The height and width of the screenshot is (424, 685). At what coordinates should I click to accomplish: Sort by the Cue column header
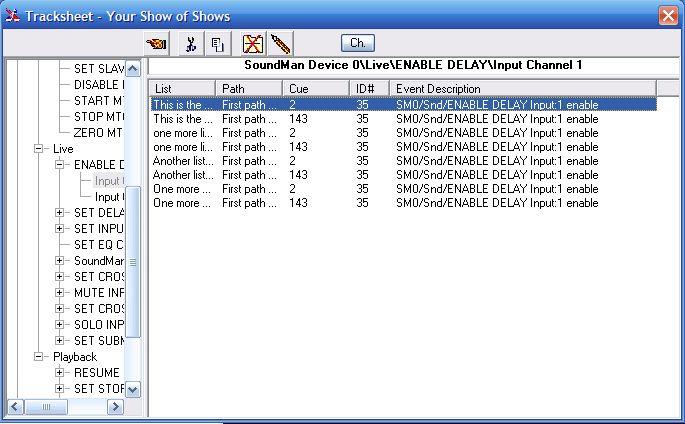coord(316,89)
